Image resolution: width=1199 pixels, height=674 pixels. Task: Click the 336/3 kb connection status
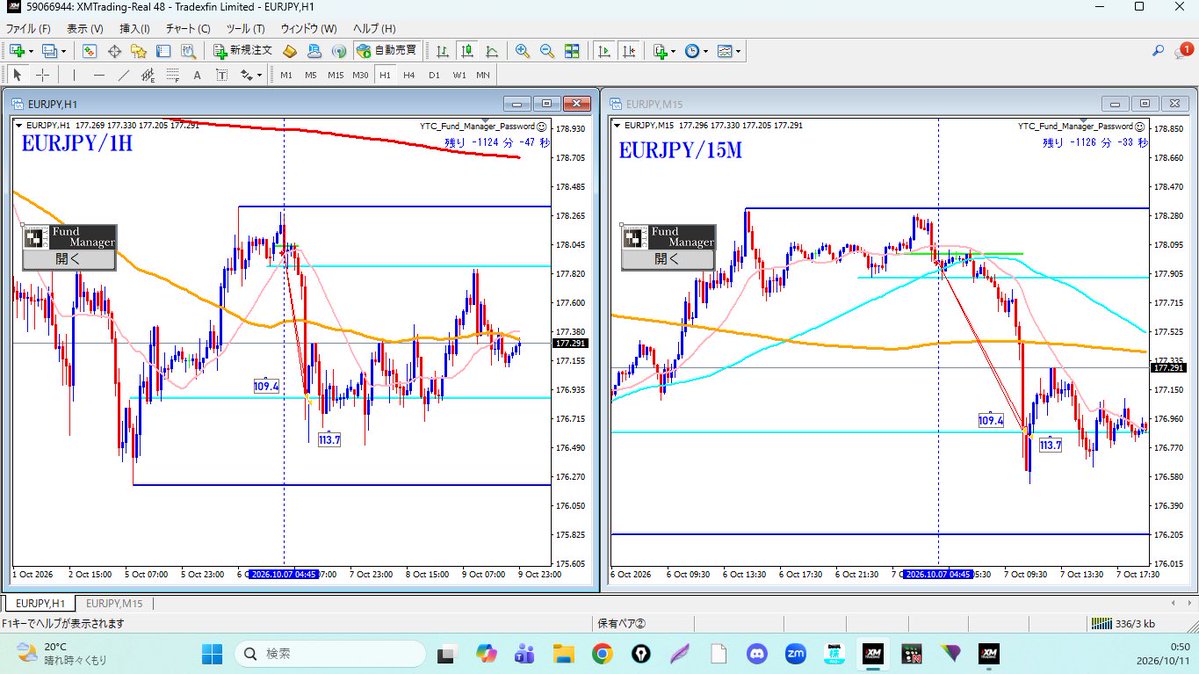(x=1123, y=624)
